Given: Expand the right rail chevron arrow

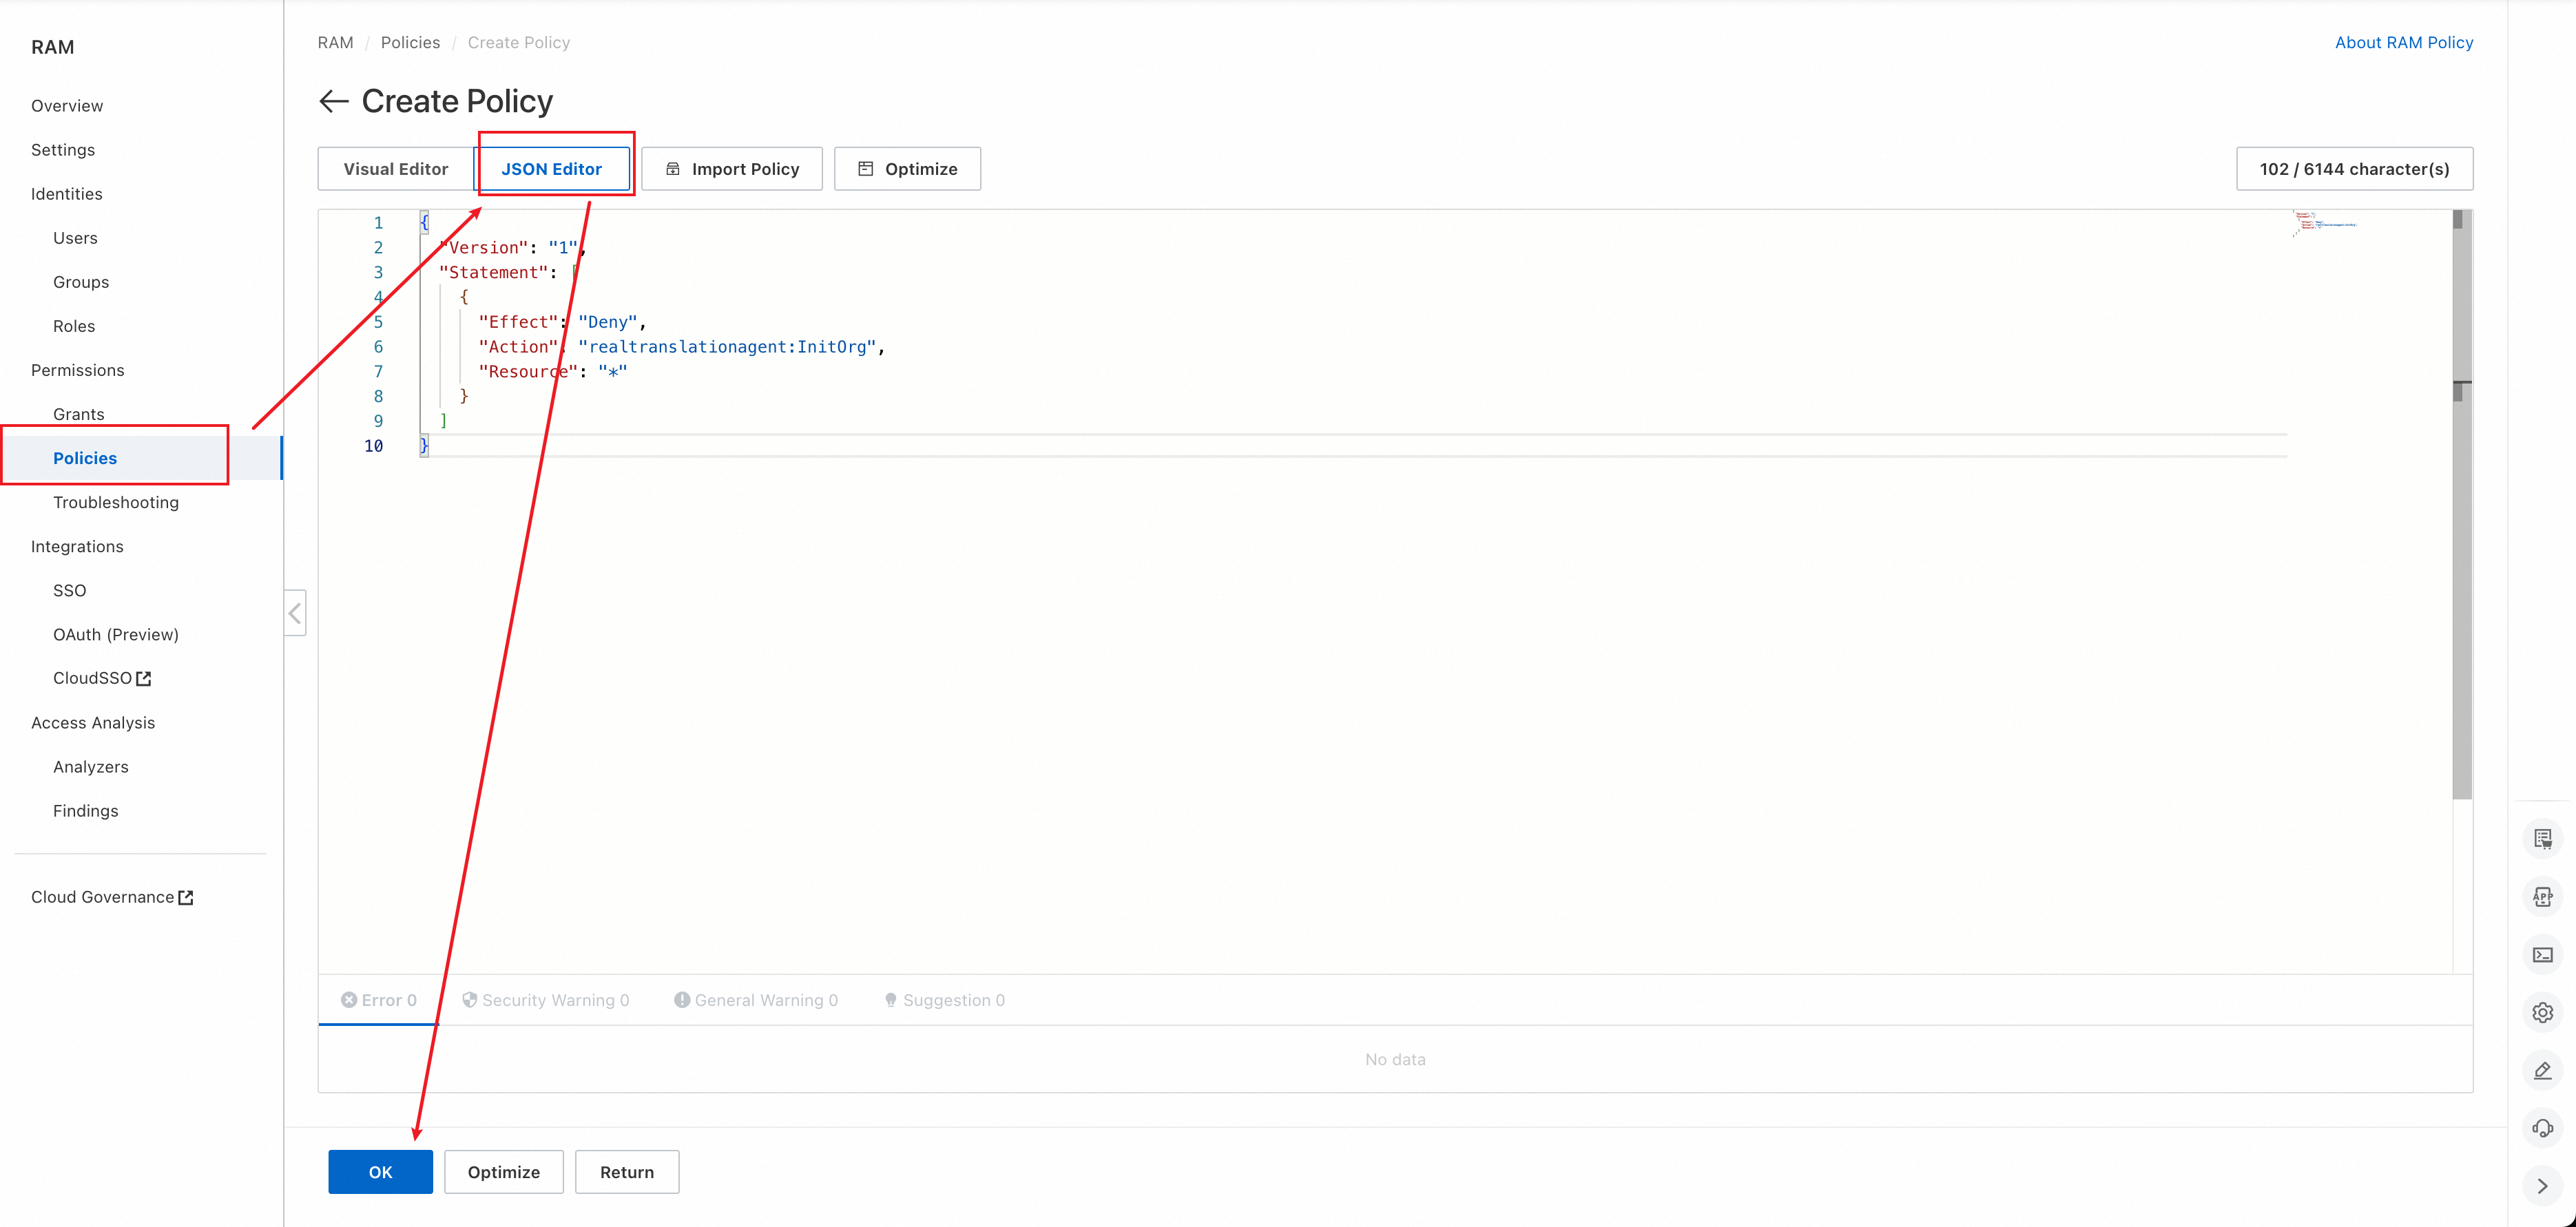Looking at the screenshot, I should coord(2542,1187).
